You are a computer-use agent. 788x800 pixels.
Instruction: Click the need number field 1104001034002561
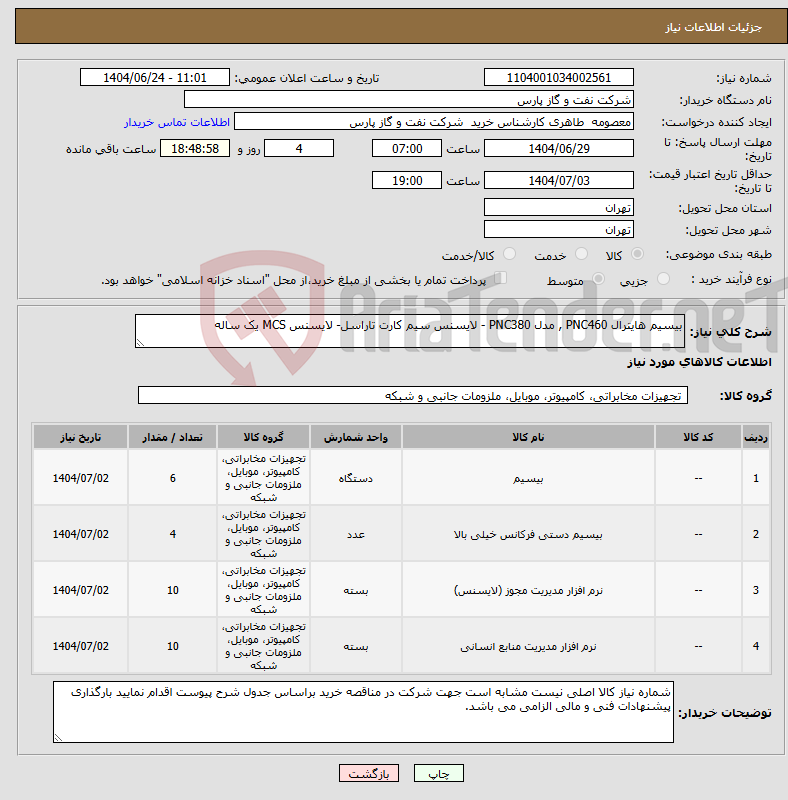pos(558,78)
